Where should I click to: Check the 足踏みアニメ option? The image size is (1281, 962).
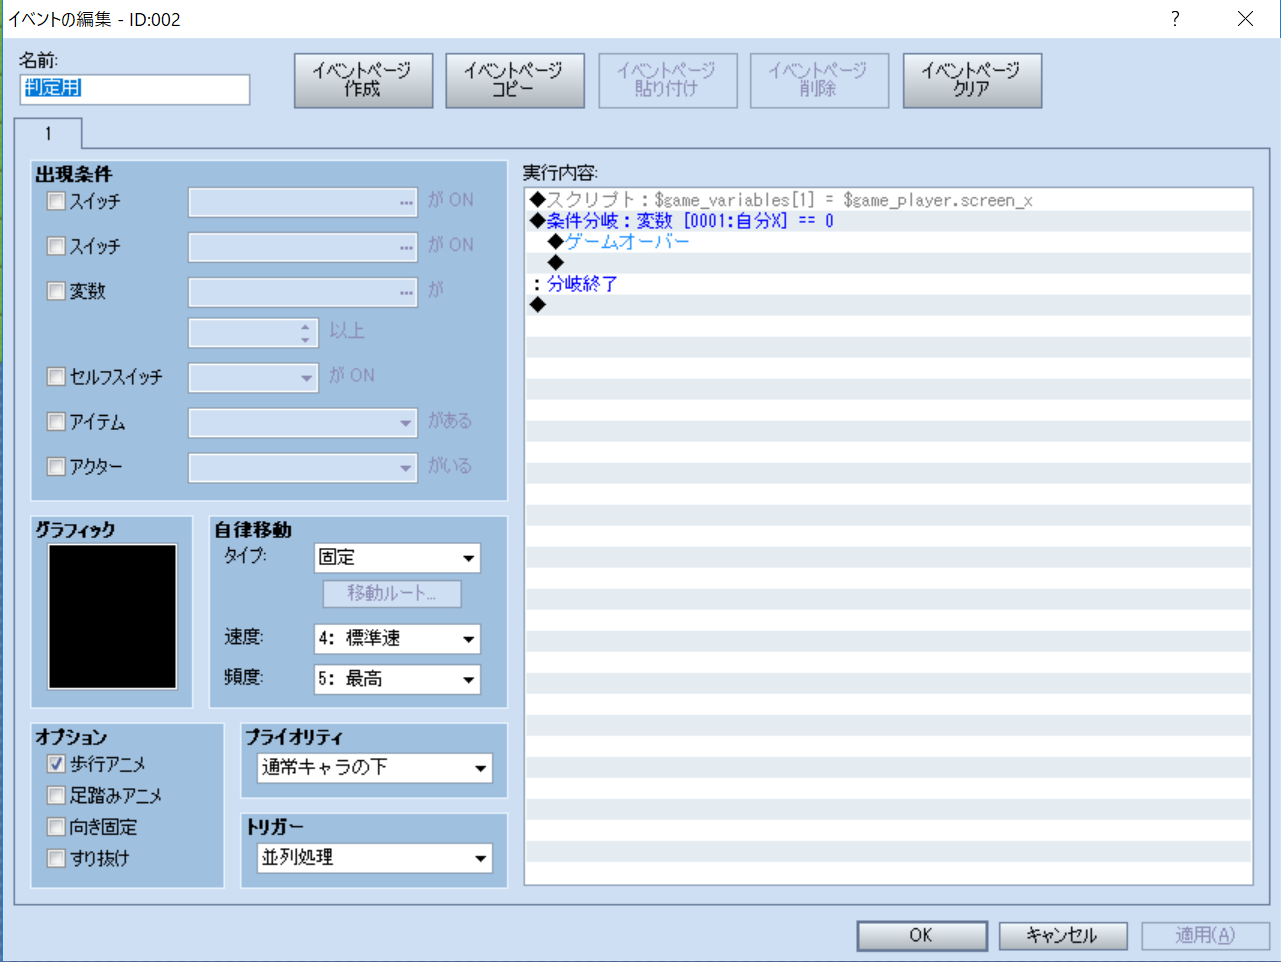click(x=56, y=796)
